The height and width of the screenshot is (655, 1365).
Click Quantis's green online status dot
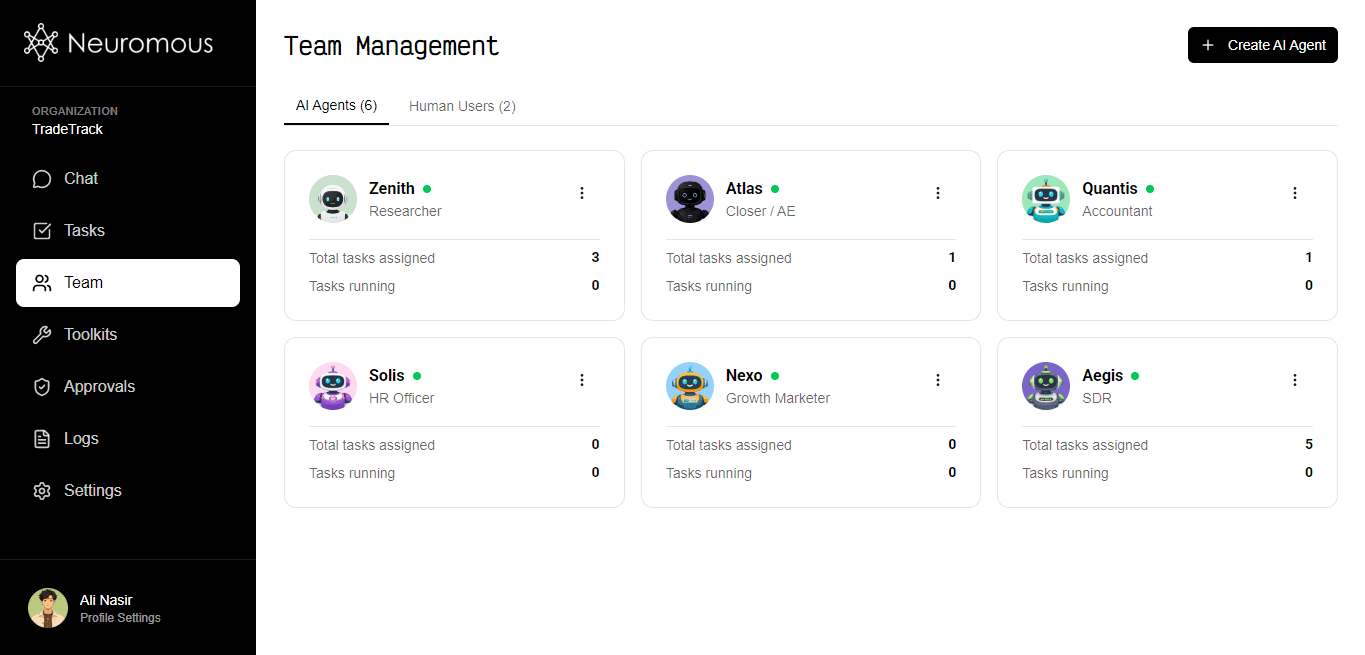tap(1150, 189)
